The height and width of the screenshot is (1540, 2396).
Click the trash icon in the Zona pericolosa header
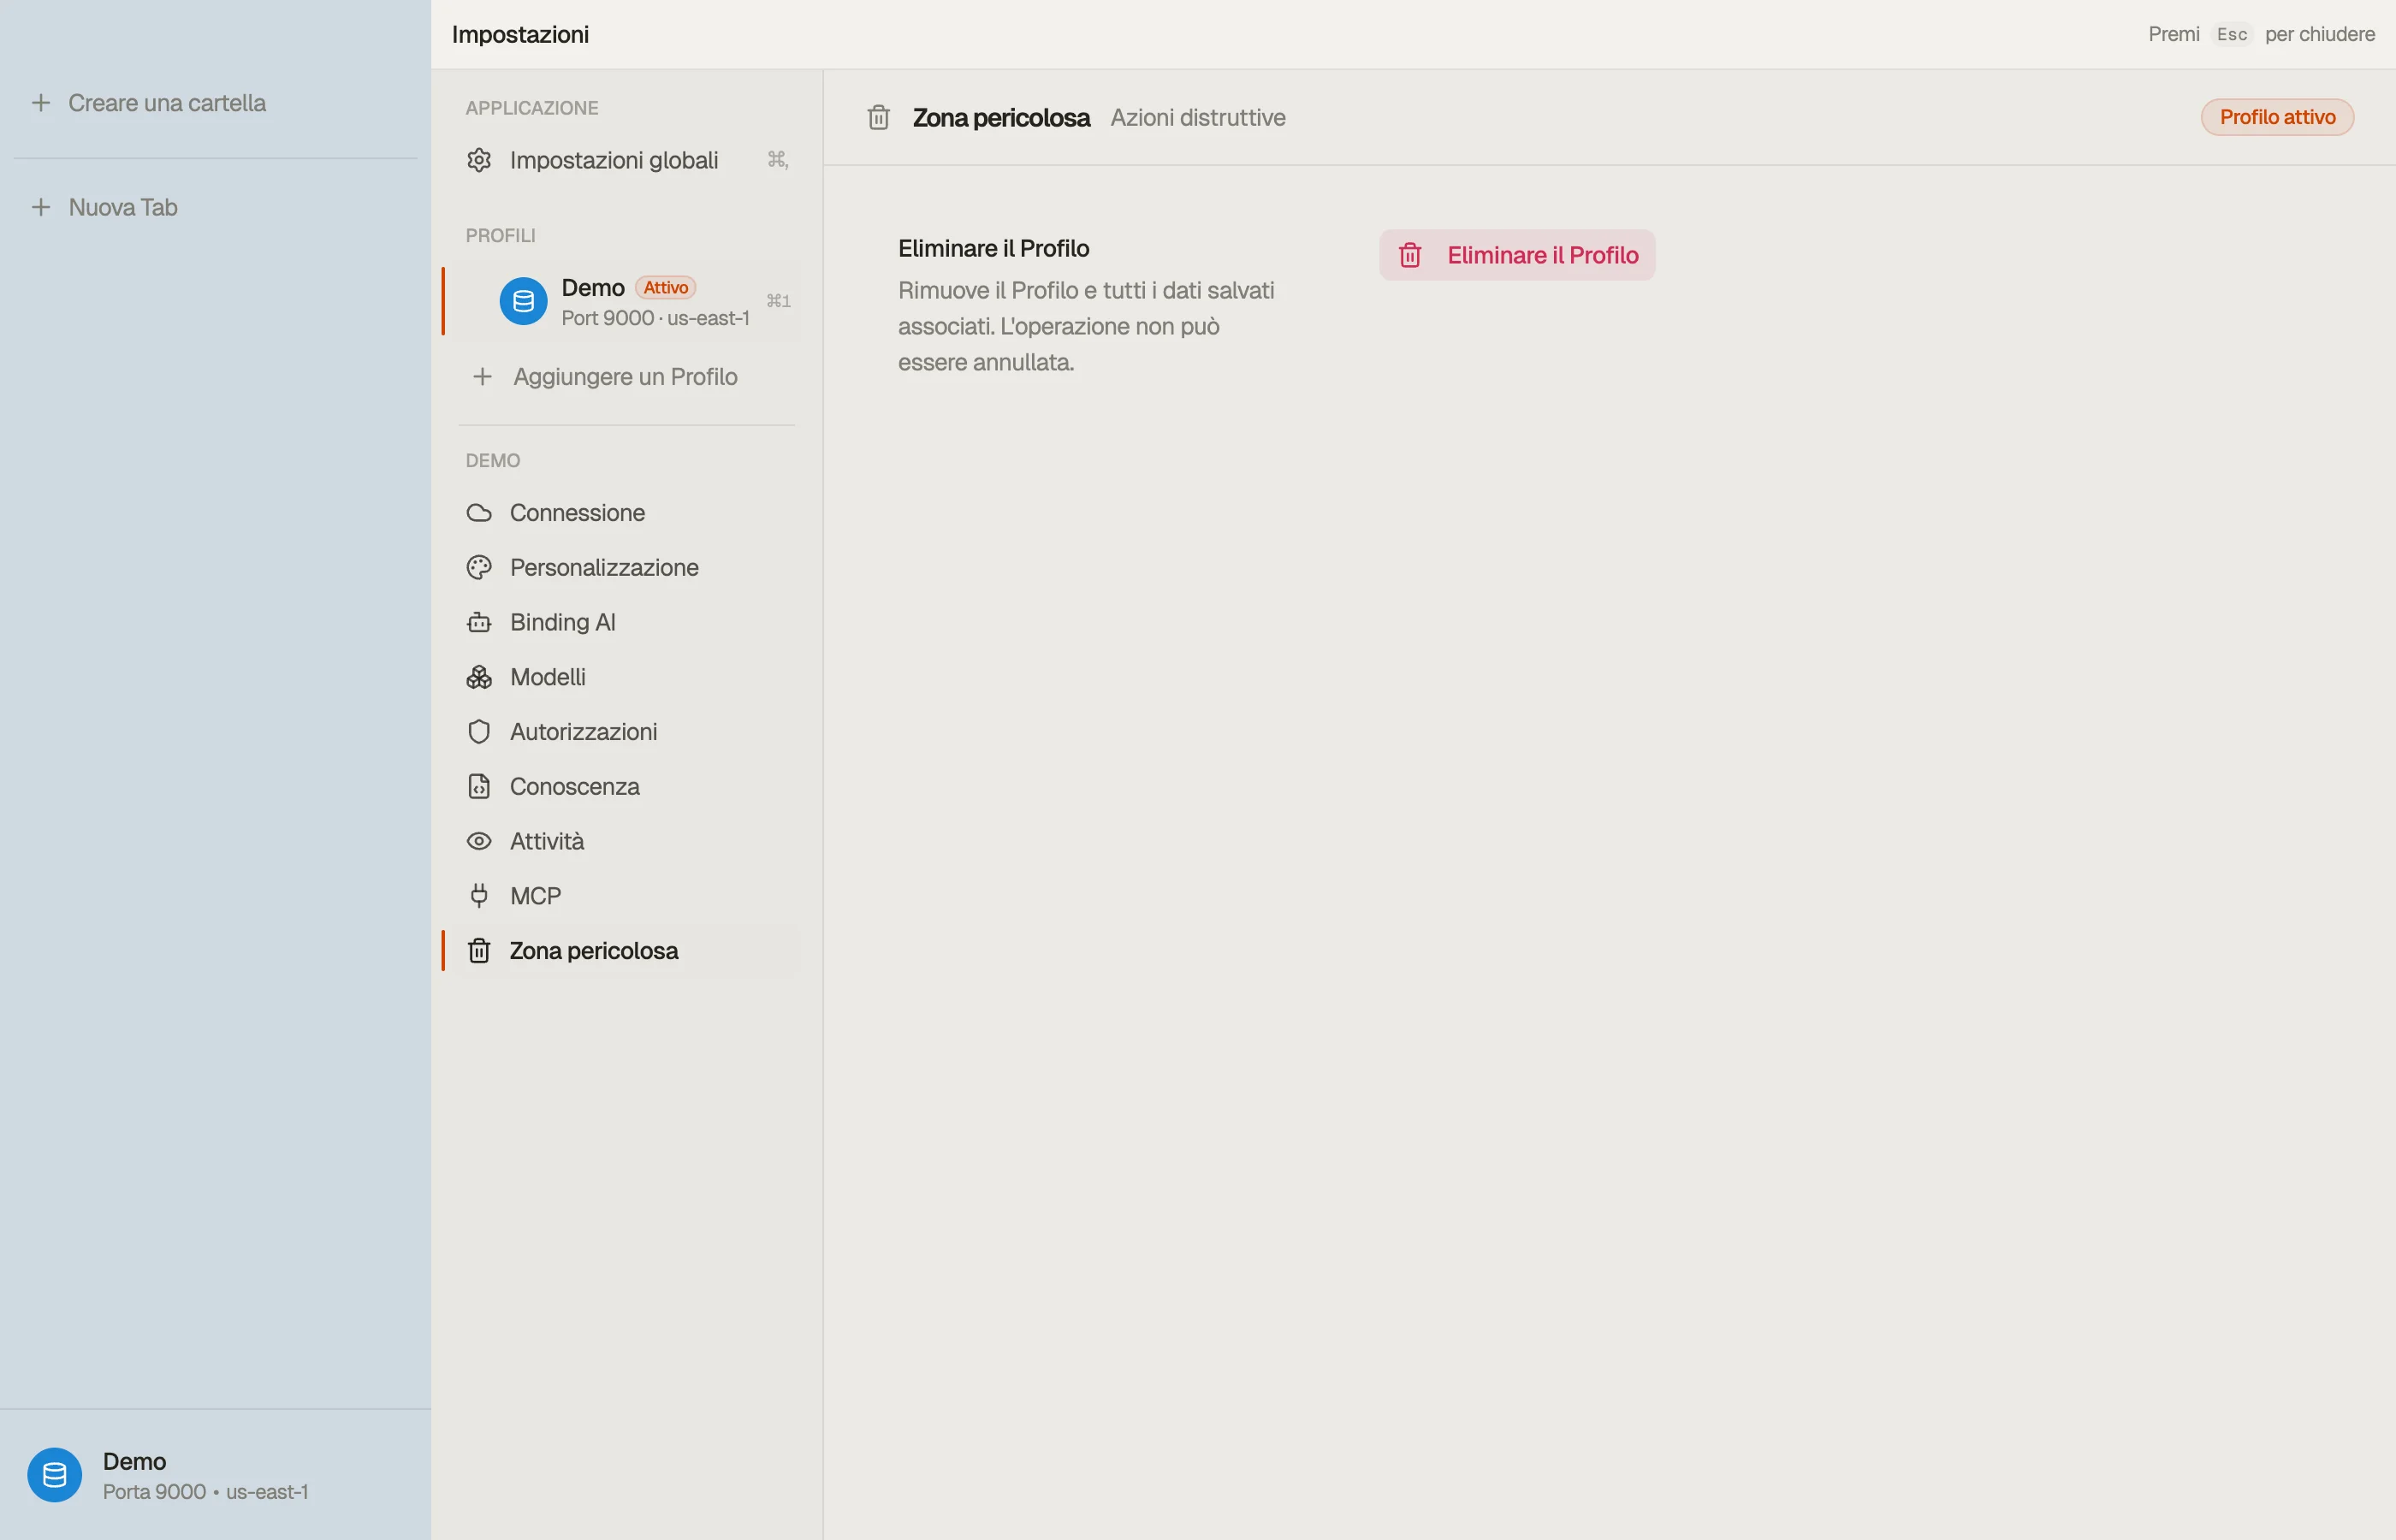click(878, 118)
